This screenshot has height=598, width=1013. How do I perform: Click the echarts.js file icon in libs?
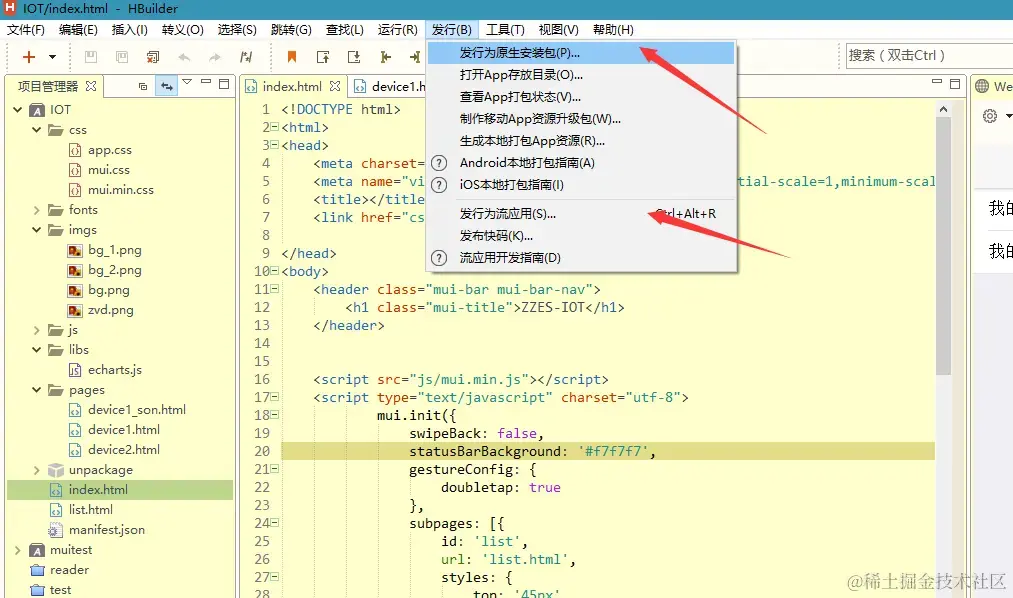tap(74, 369)
